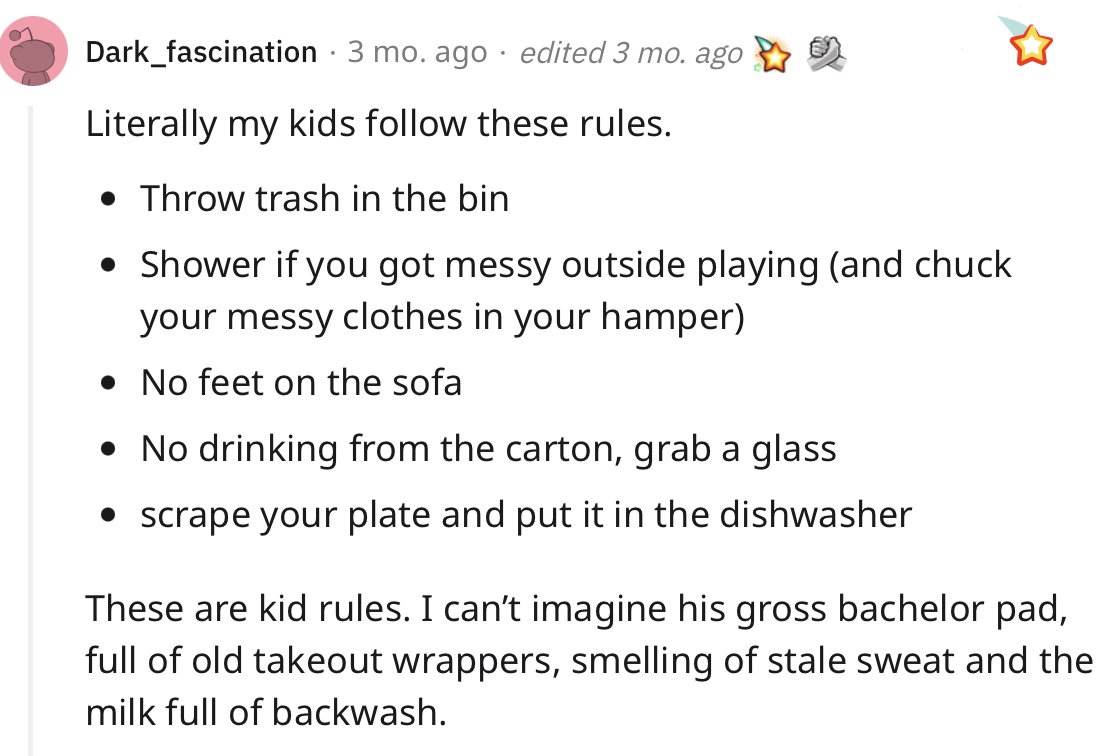Viewport: 1104px width, 756px height.
Task: Click the party-hat star award icon
Action: click(772, 53)
